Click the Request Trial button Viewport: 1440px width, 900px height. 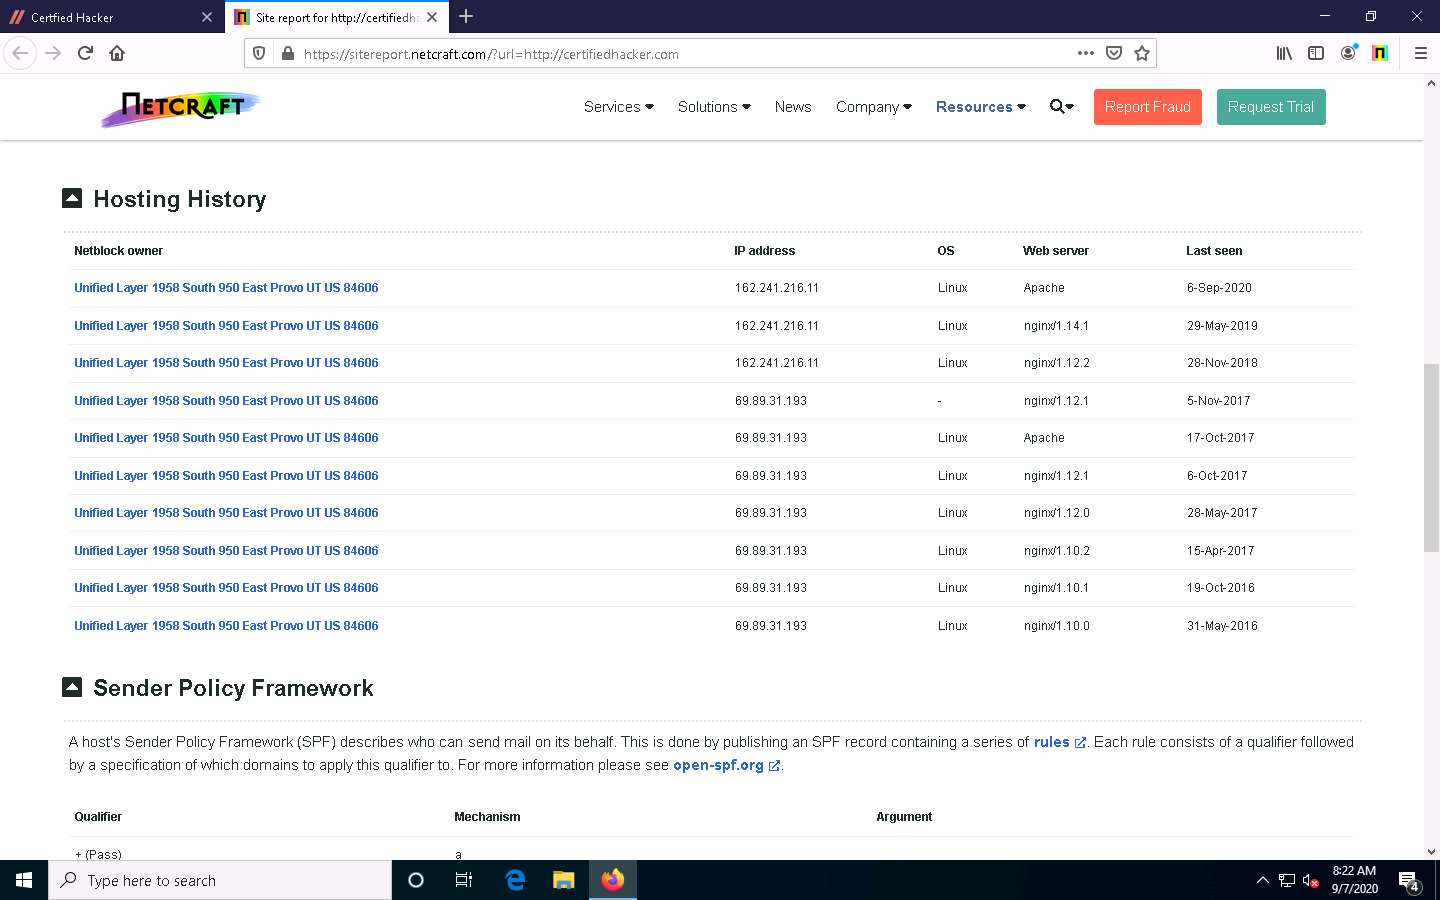[x=1271, y=107]
